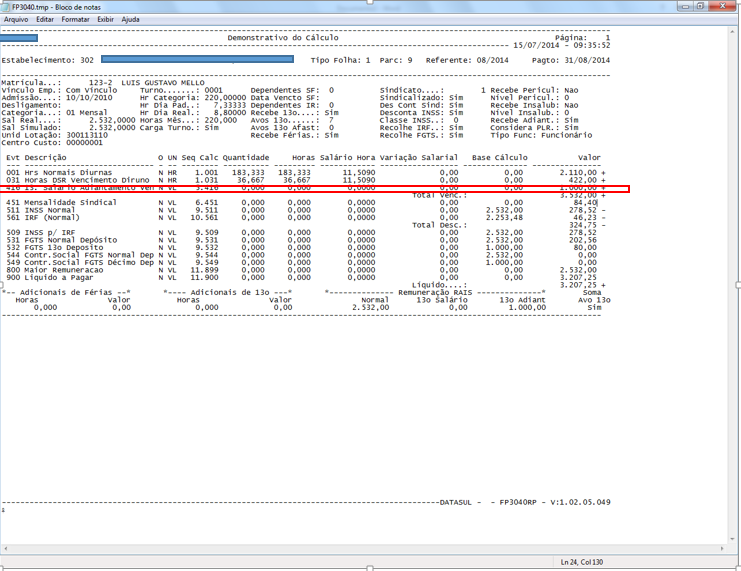Click the 'Pagto: 31/08/2014' text
Image resolution: width=741 pixels, height=571 pixels.
click(571, 60)
